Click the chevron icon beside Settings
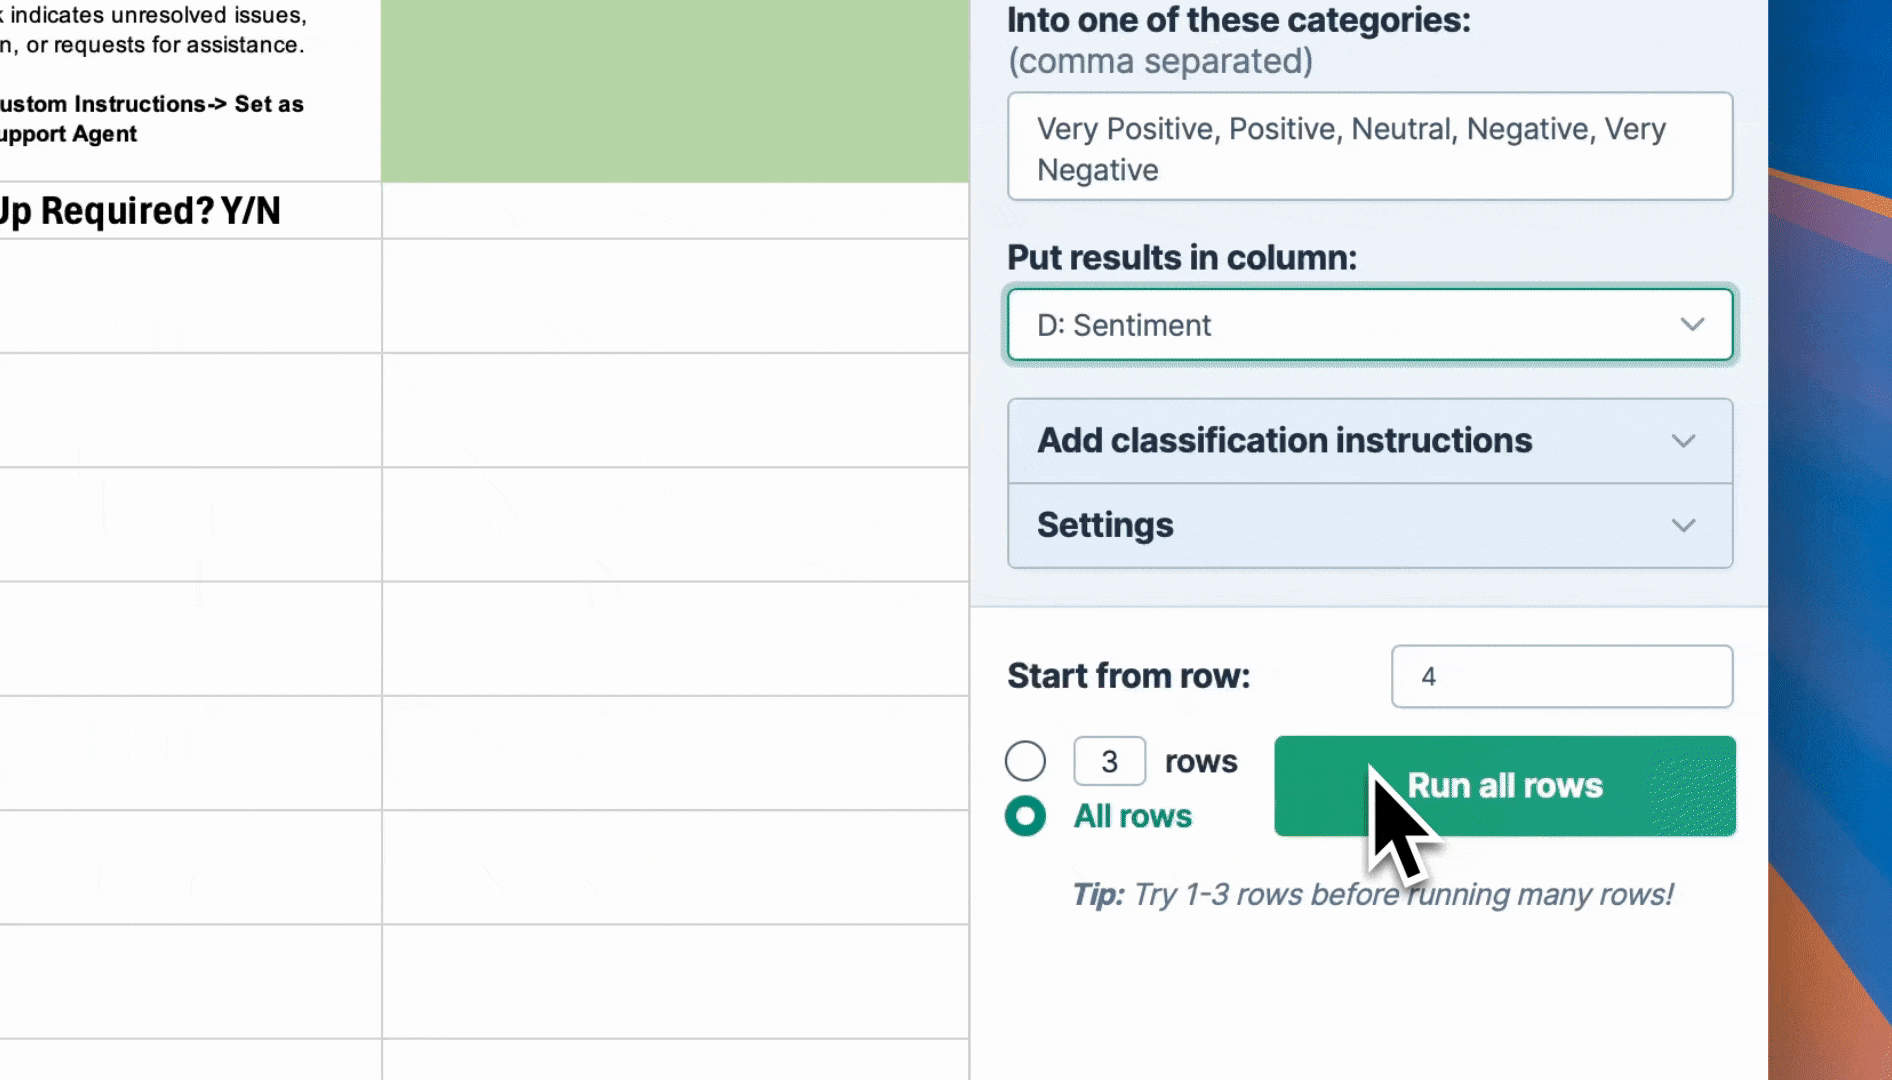This screenshot has width=1892, height=1080. (1684, 526)
